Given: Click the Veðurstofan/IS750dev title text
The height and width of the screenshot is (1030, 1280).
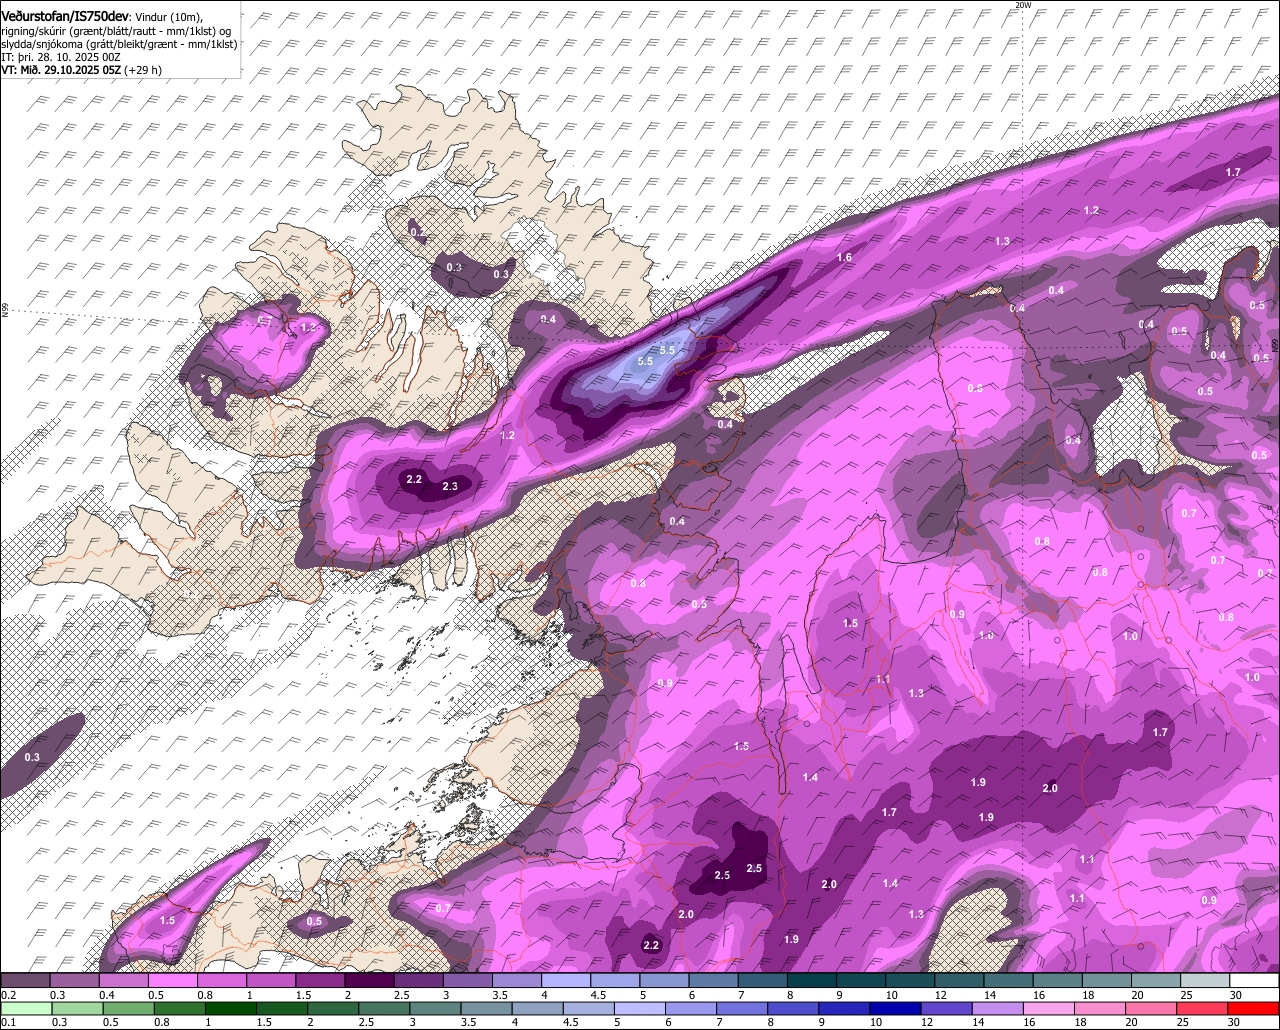Looking at the screenshot, I should [65, 16].
